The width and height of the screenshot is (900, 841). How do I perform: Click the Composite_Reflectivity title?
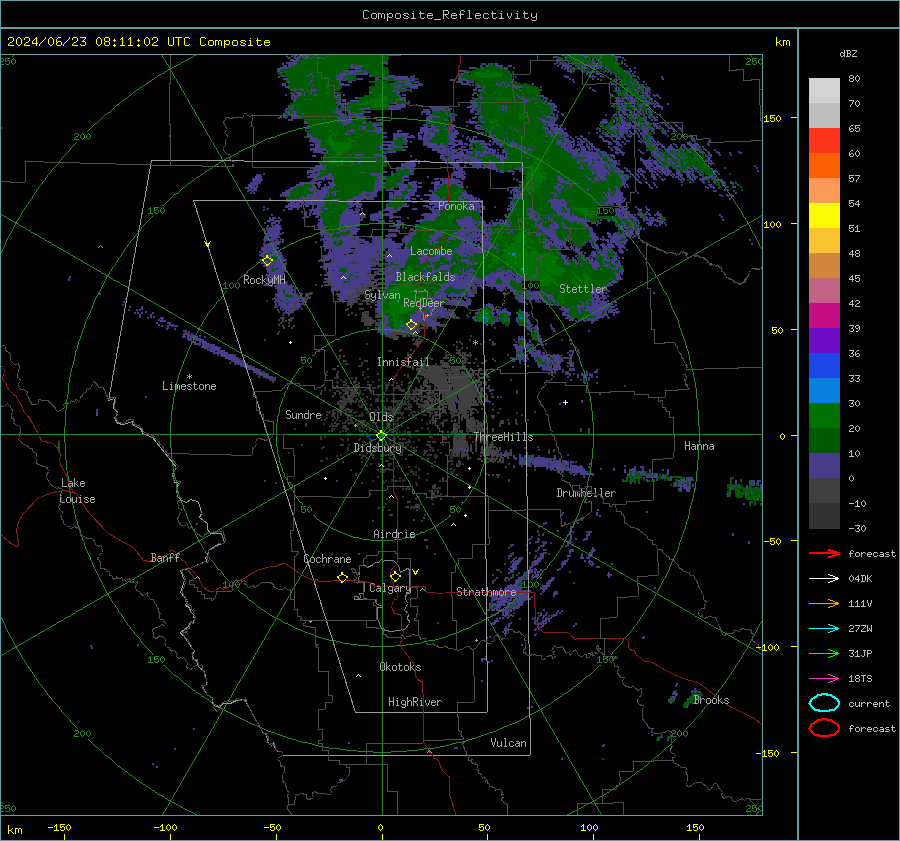coord(449,15)
